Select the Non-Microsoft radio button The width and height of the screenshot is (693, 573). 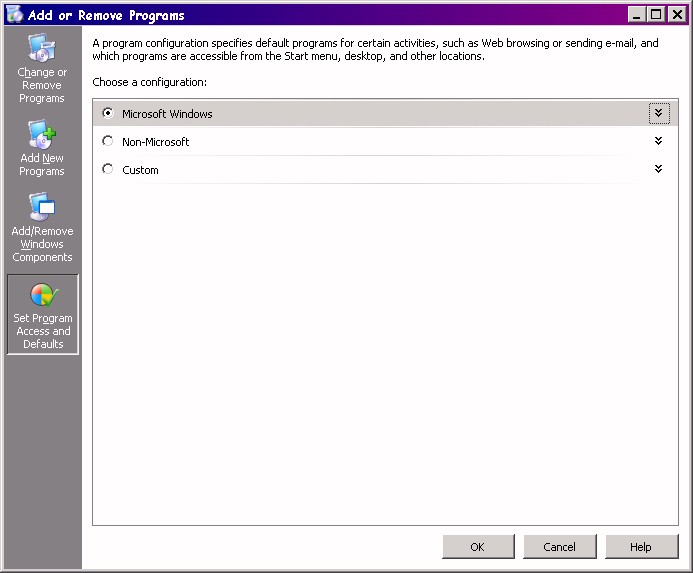point(107,141)
